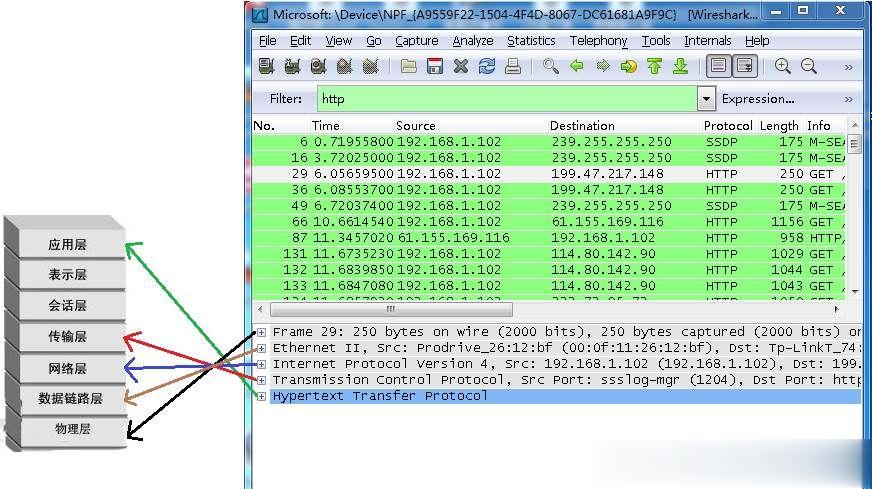This screenshot has height=489, width=872.
Task: Sort by the Protocol column header
Action: coord(728,126)
